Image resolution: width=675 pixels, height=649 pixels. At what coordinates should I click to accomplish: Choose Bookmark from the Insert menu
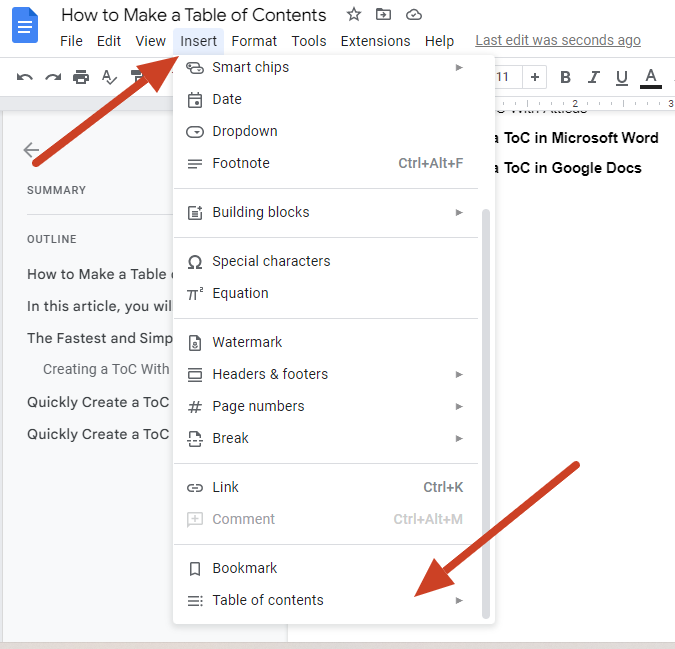tap(245, 568)
